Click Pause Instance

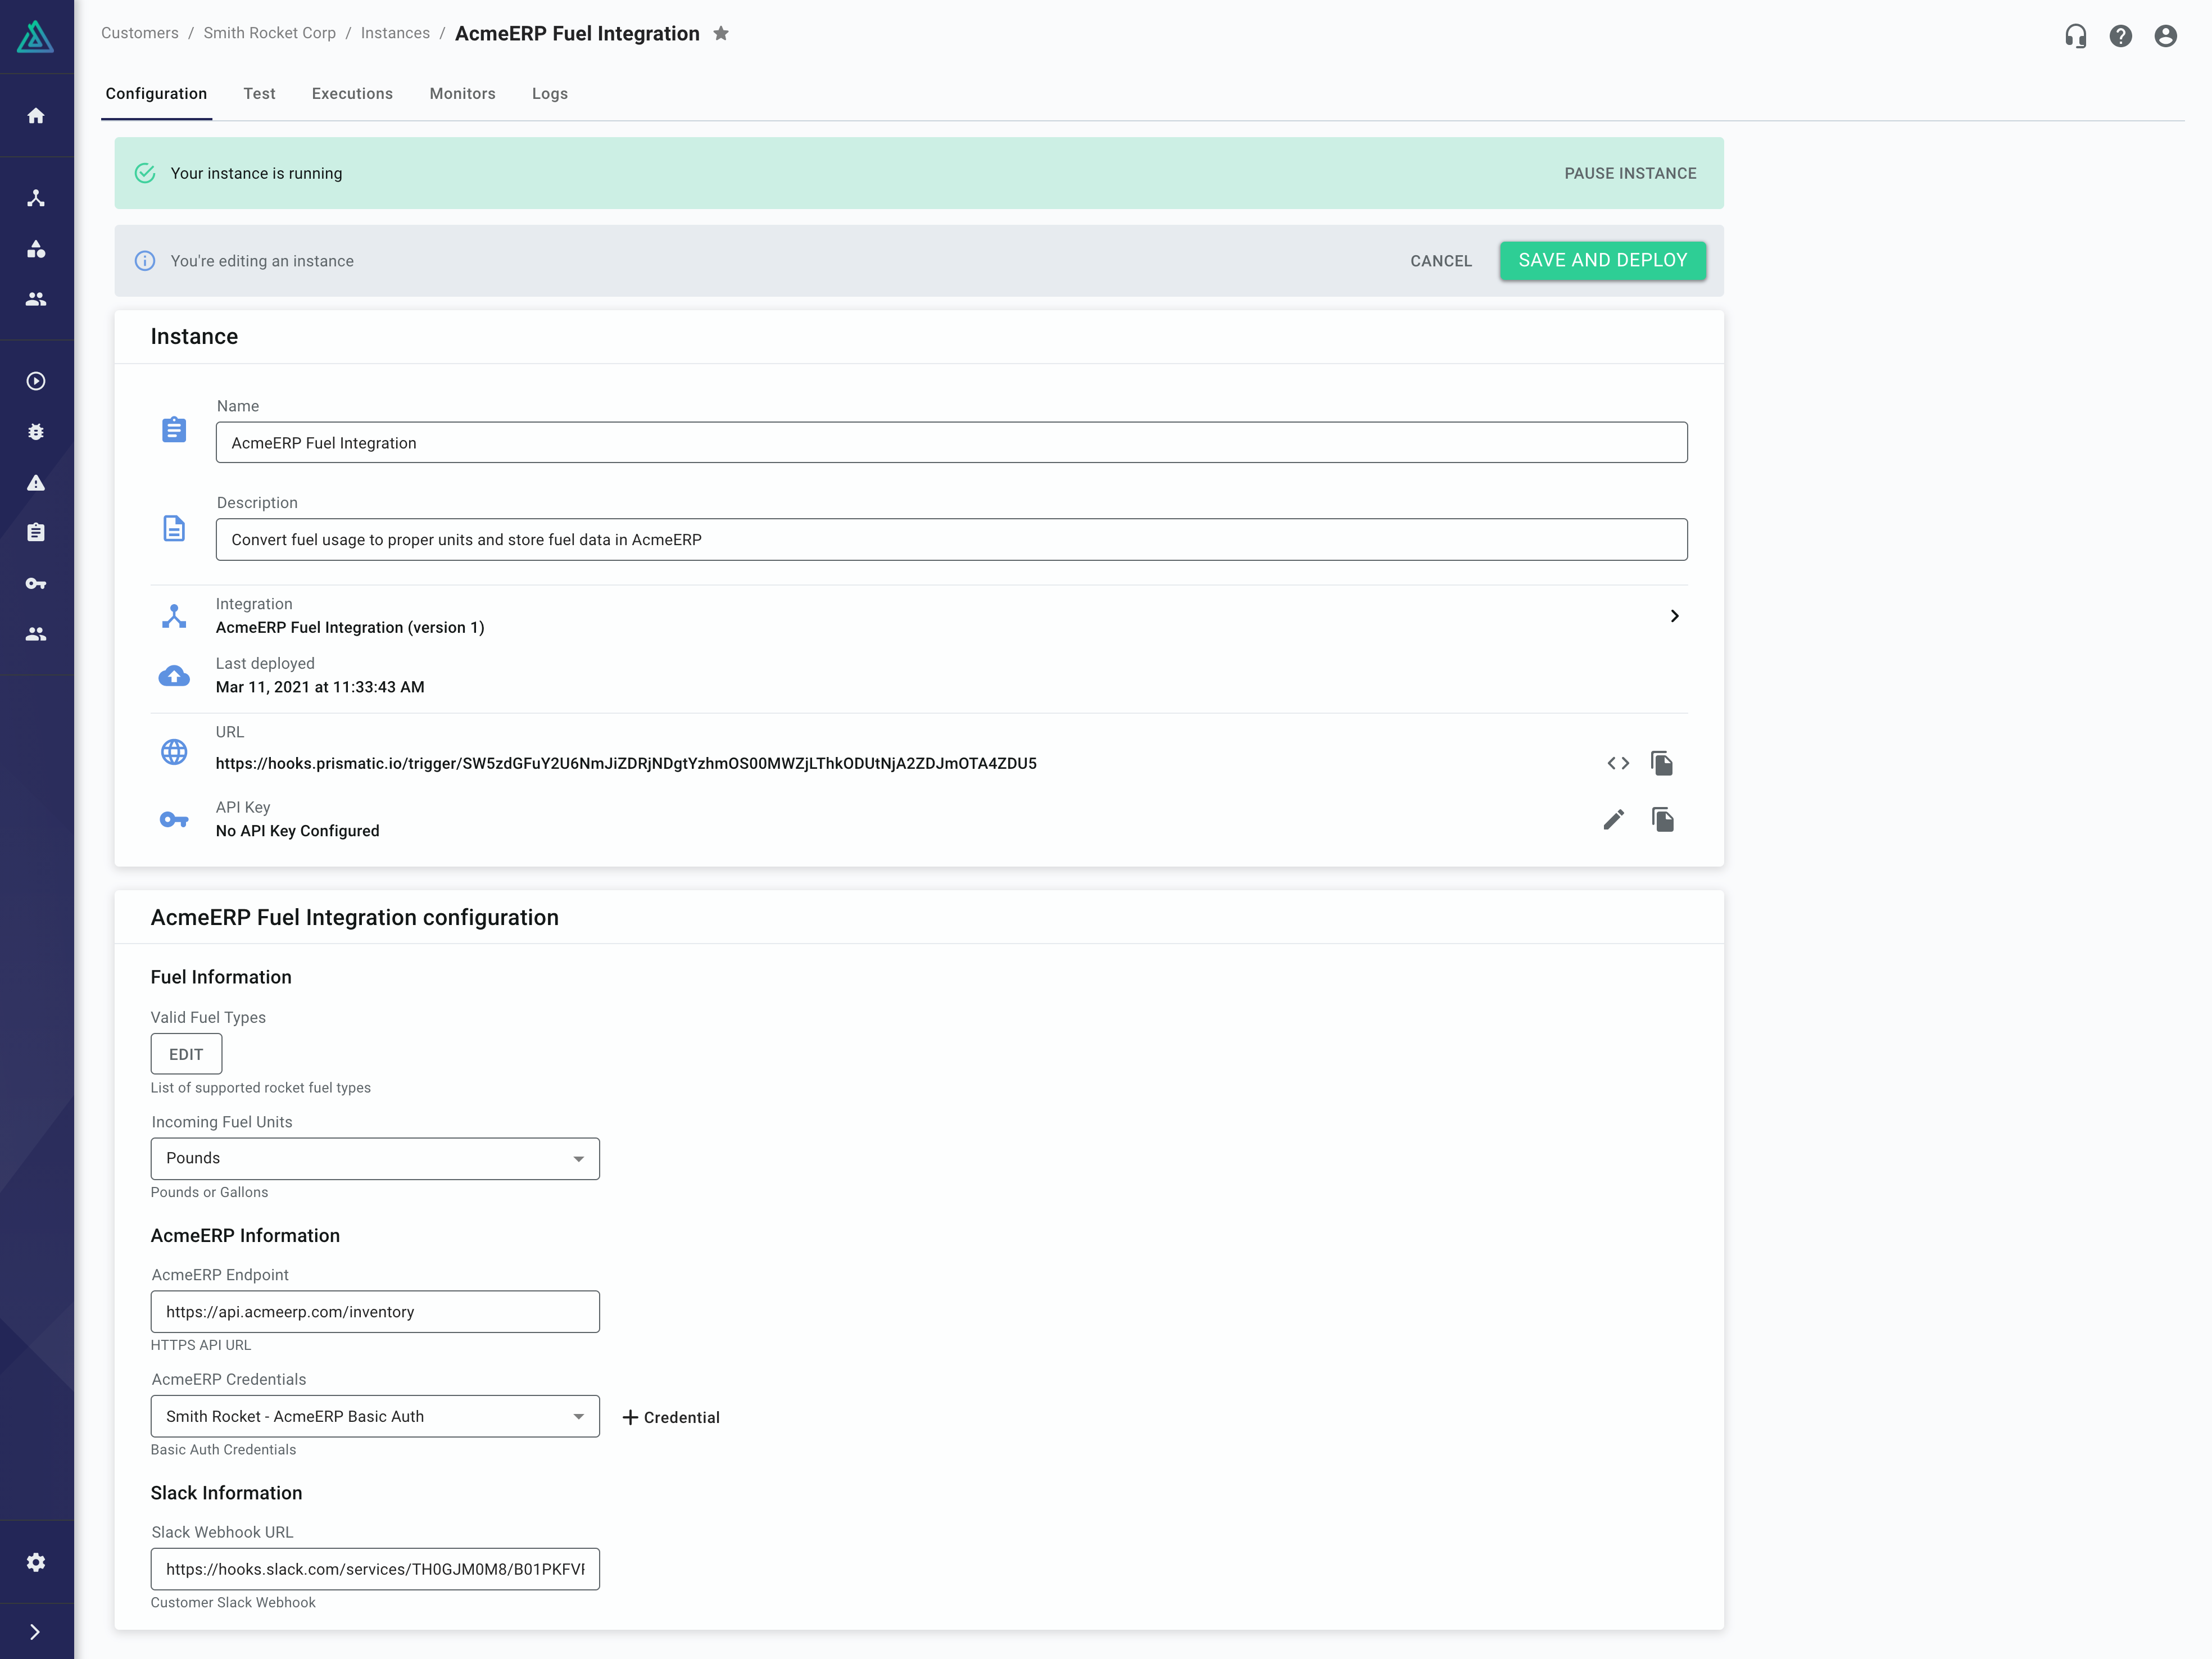(x=1630, y=173)
